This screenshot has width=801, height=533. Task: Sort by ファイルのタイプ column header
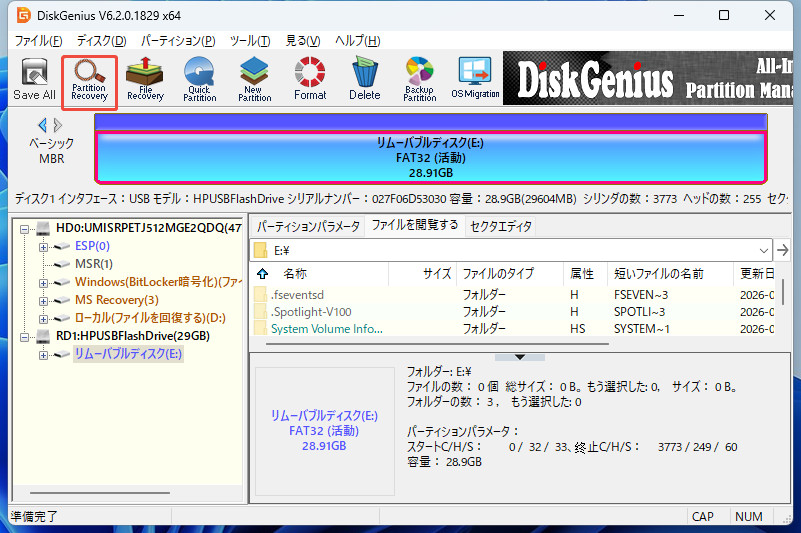510,274
